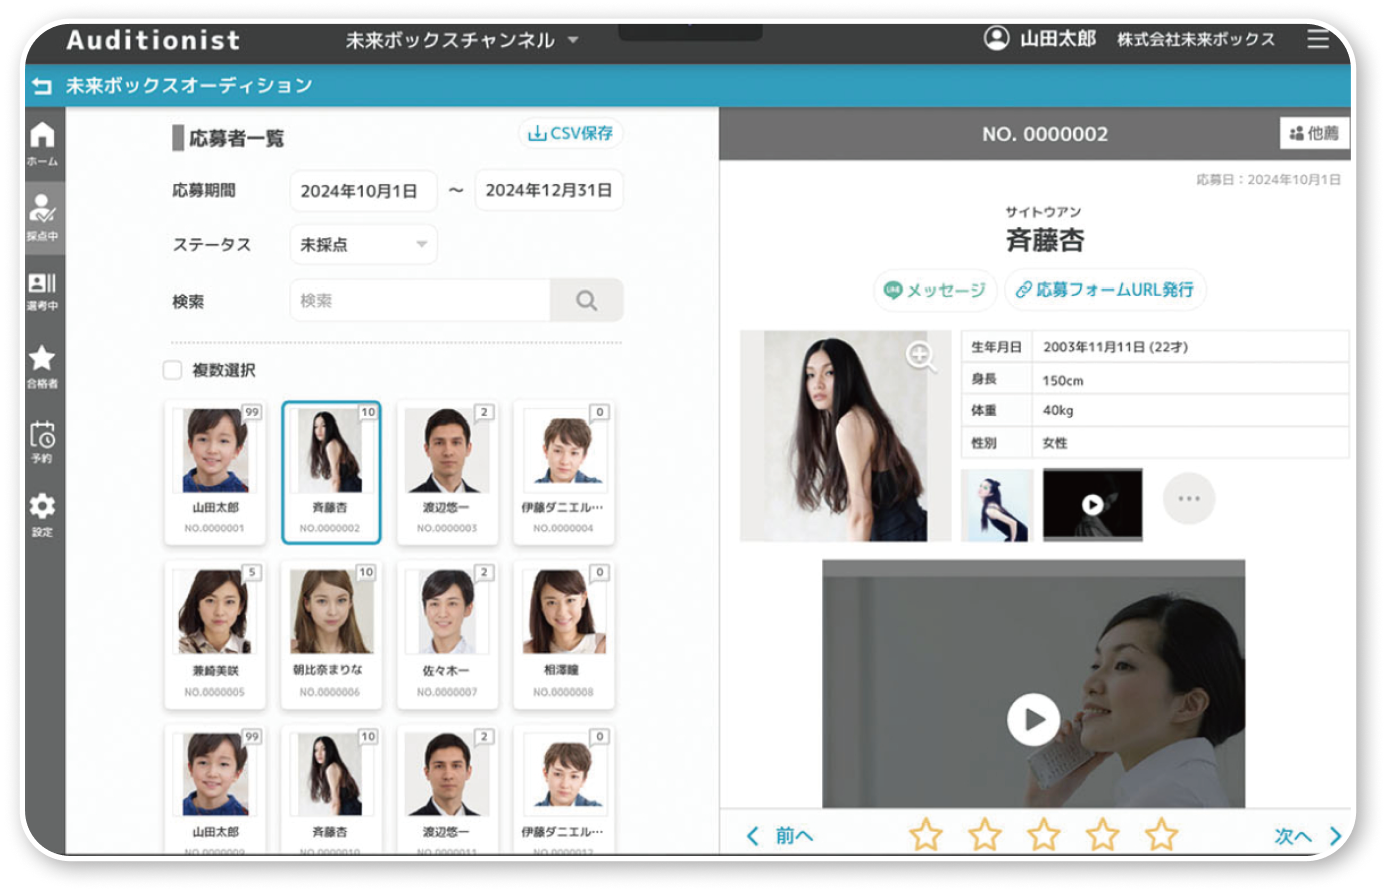Open the ステータス dropdown showing 未採点
The width and height of the screenshot is (1385, 891).
362,244
